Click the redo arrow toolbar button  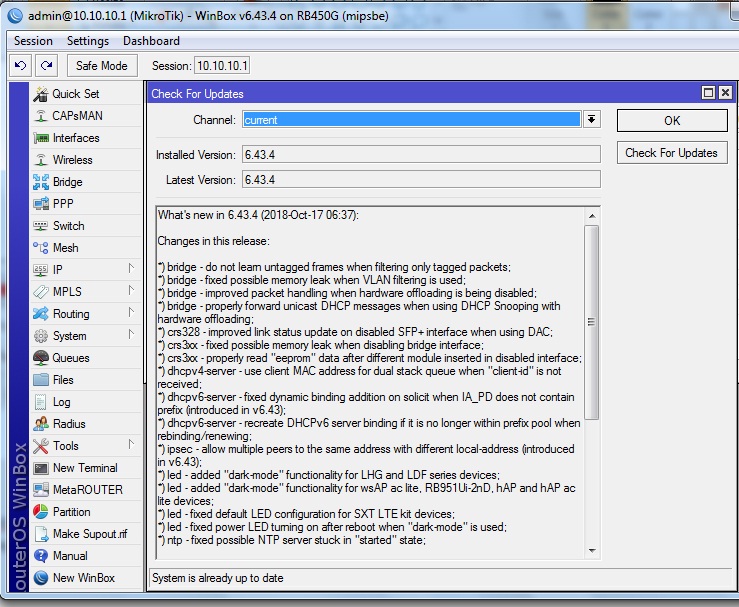(46, 66)
